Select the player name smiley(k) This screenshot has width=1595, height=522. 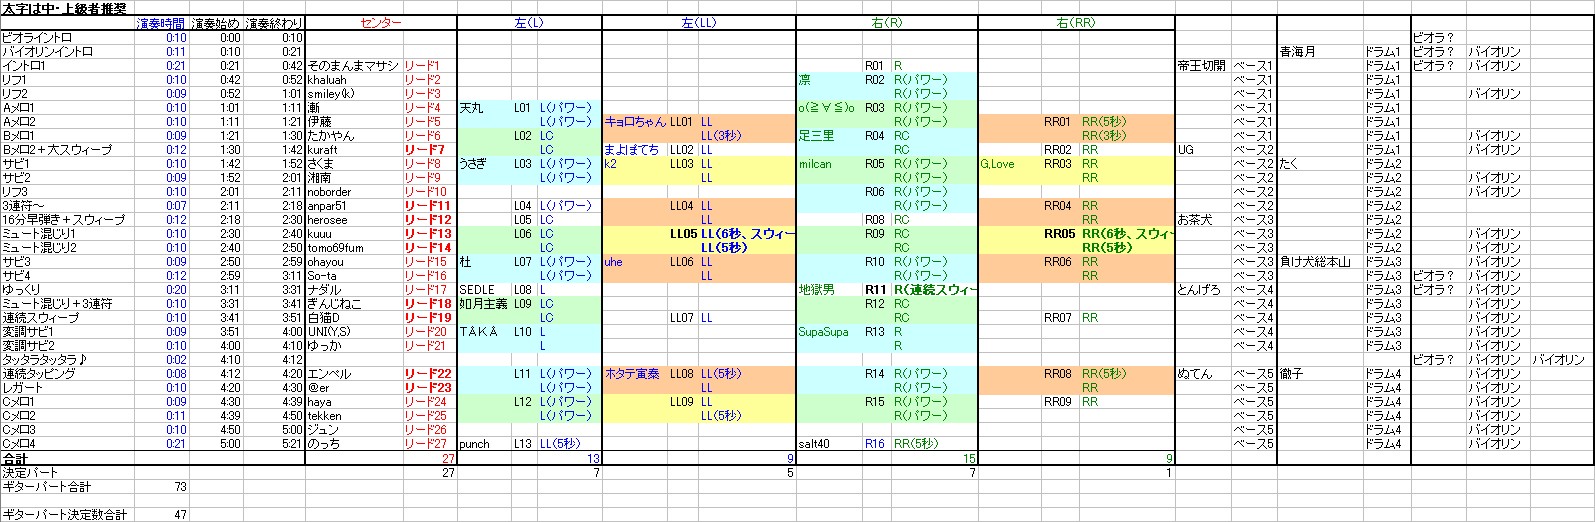[353, 93]
